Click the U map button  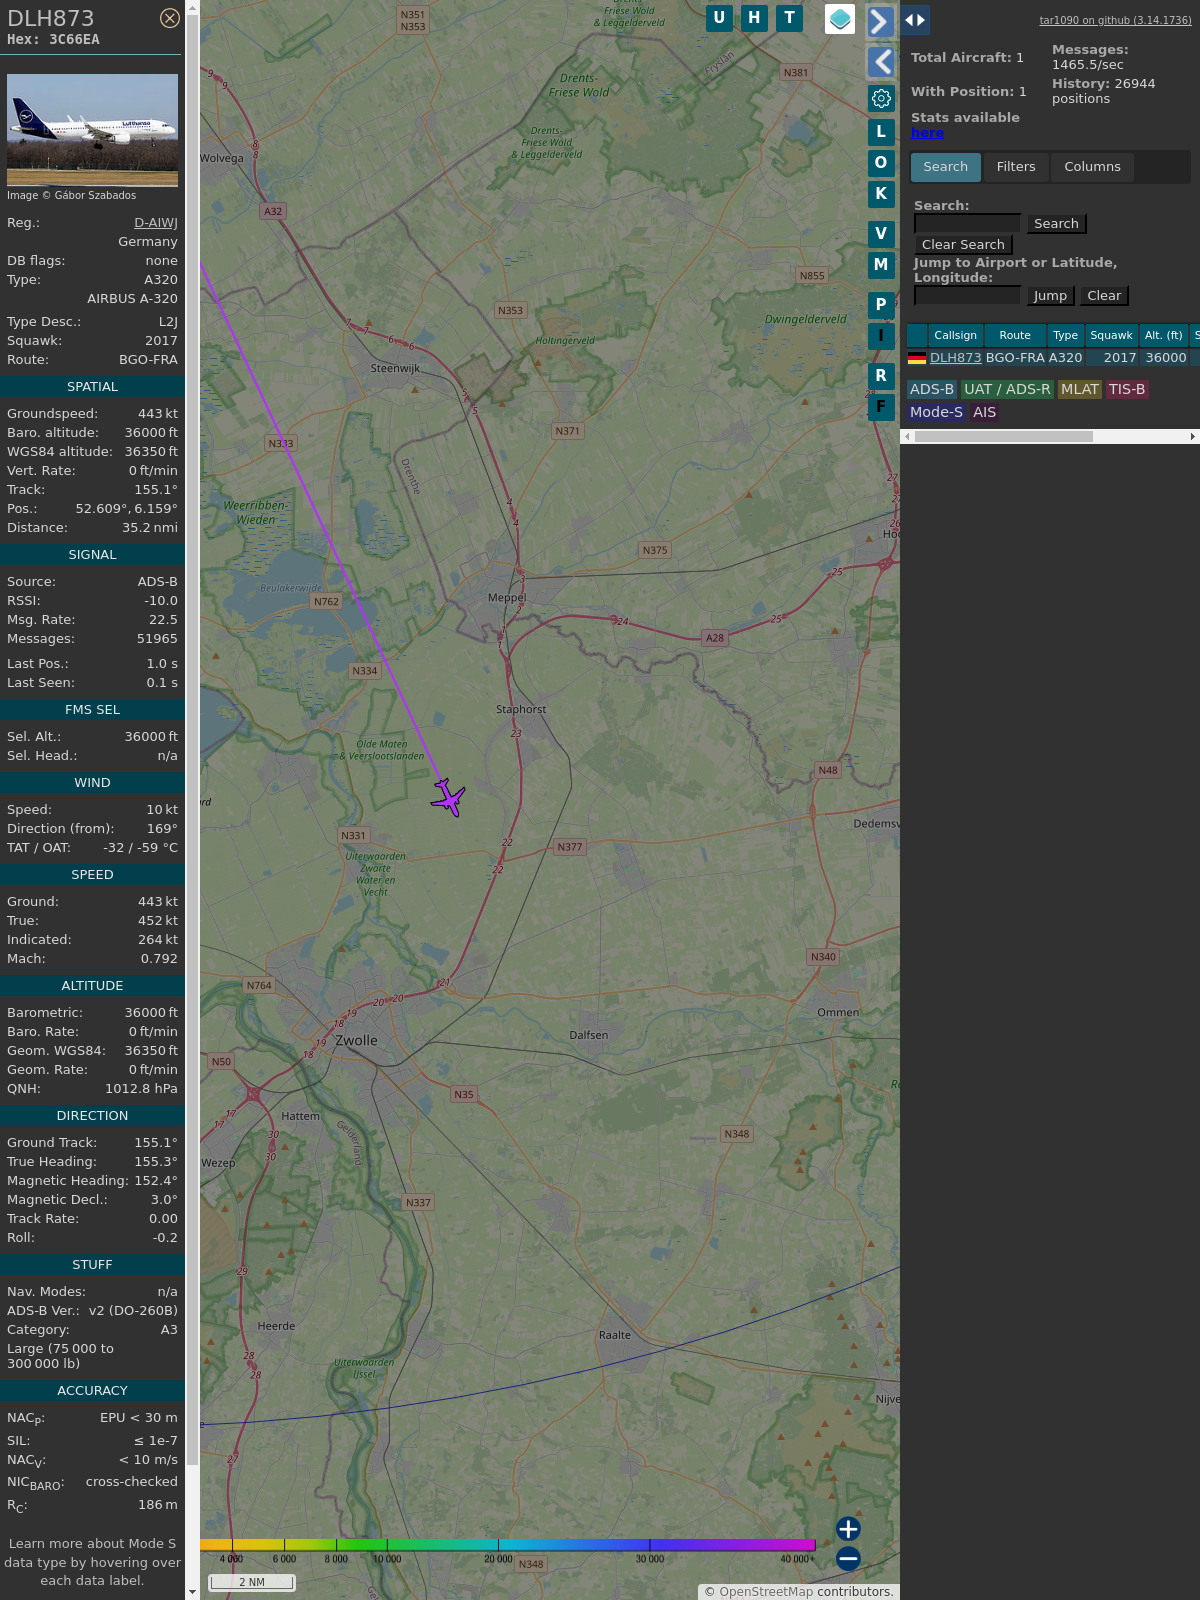point(719,18)
